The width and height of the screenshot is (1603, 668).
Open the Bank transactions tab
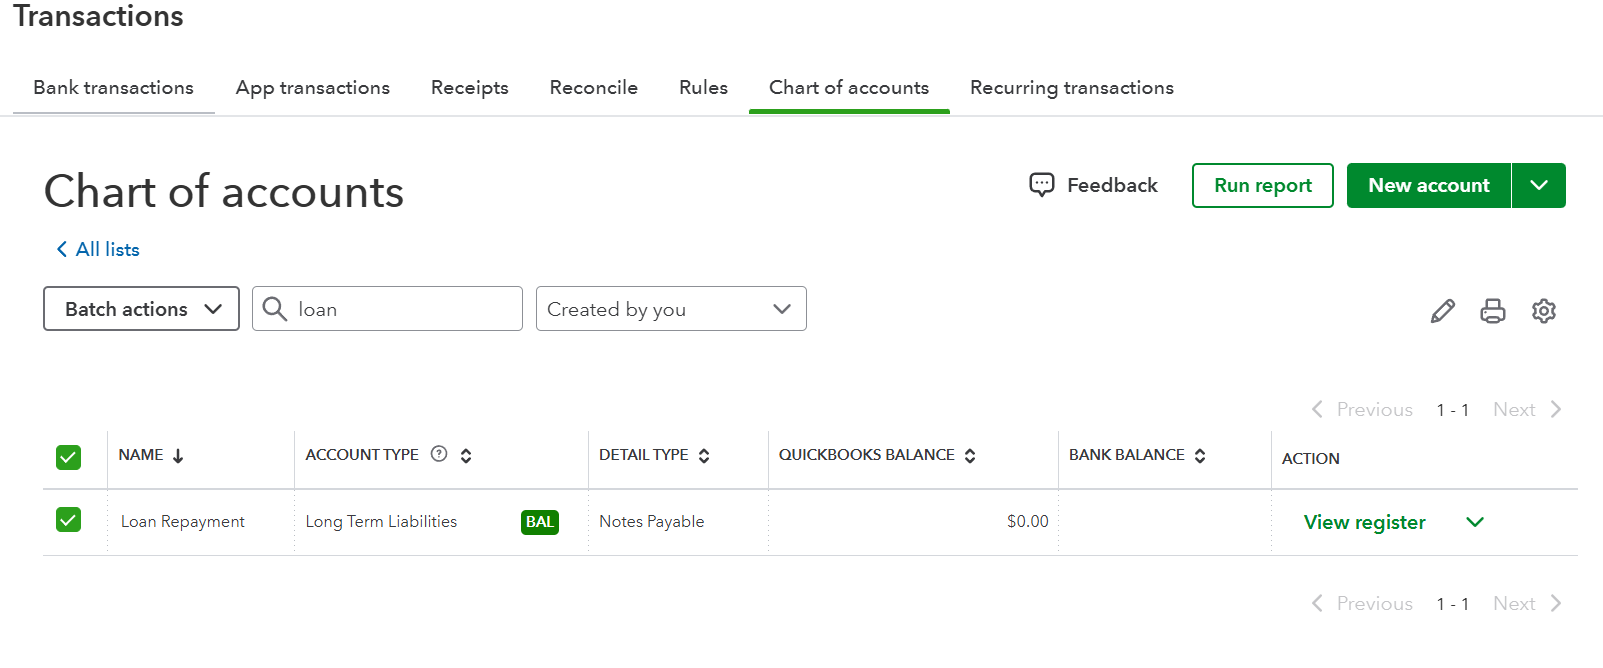113,88
